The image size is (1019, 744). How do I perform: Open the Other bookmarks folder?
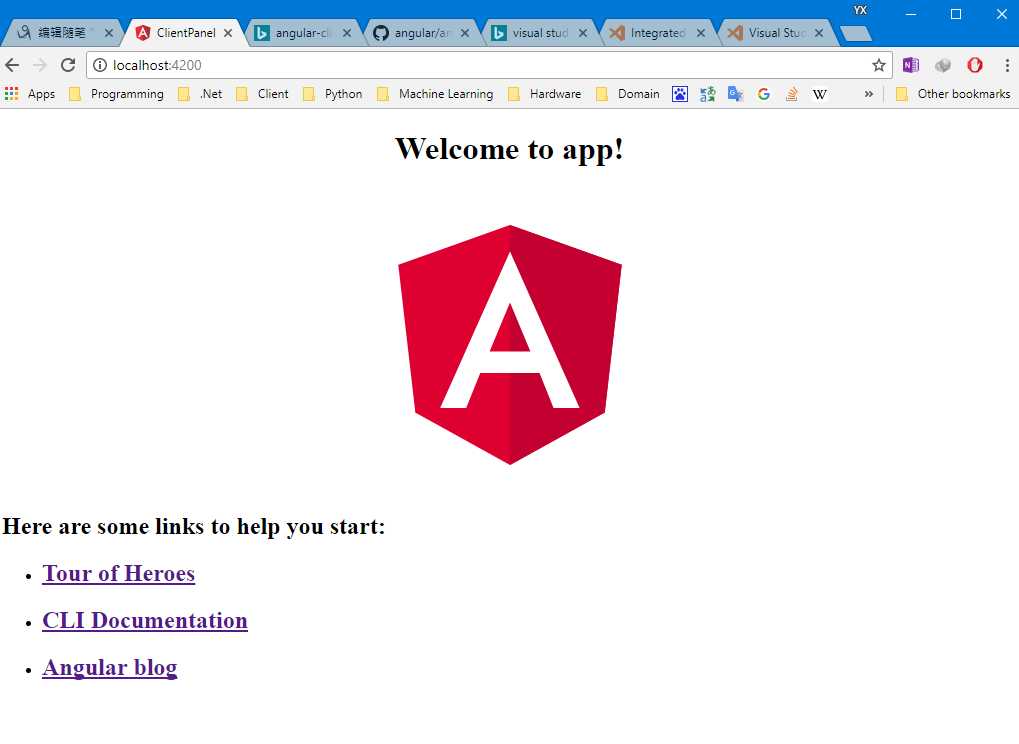tap(953, 94)
